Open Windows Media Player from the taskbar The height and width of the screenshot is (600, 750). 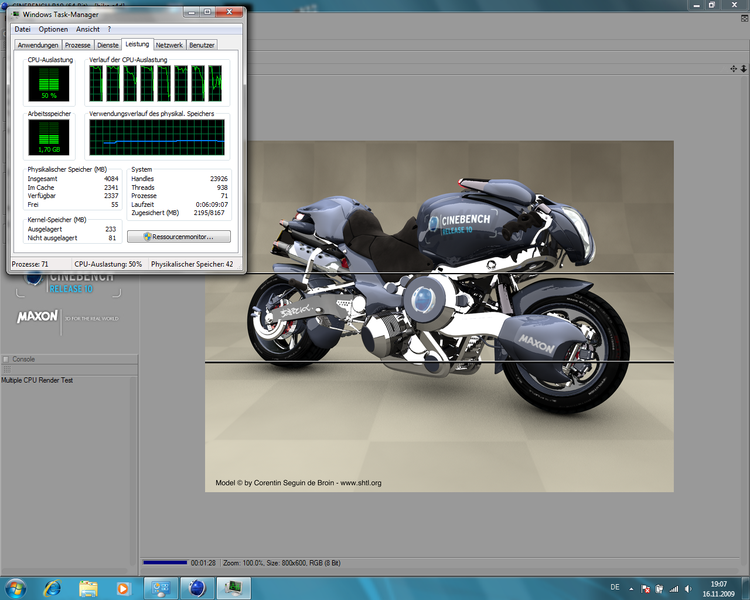[x=123, y=587]
